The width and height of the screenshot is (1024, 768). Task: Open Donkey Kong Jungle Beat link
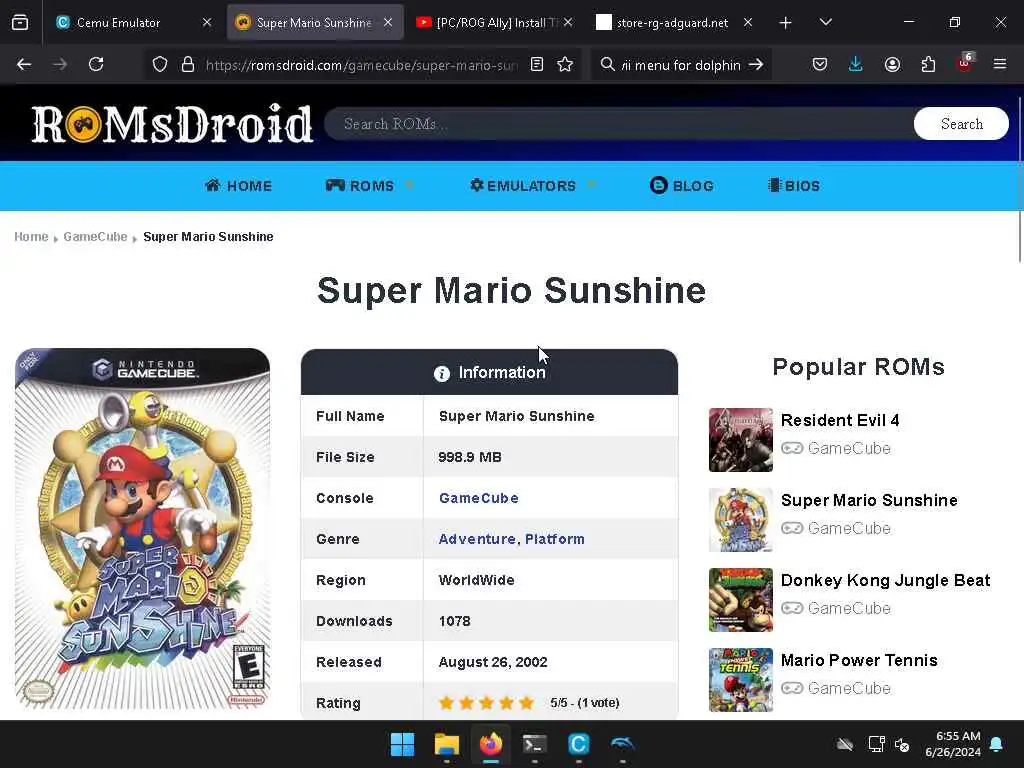pyautogui.click(x=886, y=581)
